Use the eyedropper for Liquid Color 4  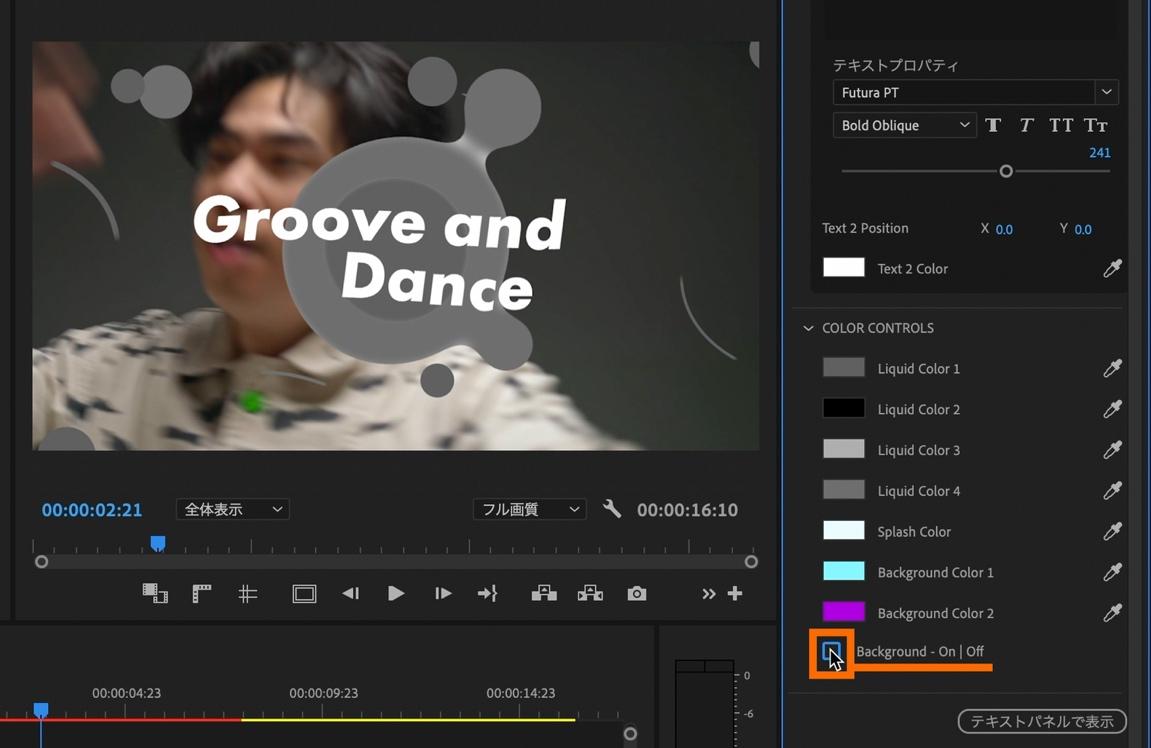pos(1112,490)
